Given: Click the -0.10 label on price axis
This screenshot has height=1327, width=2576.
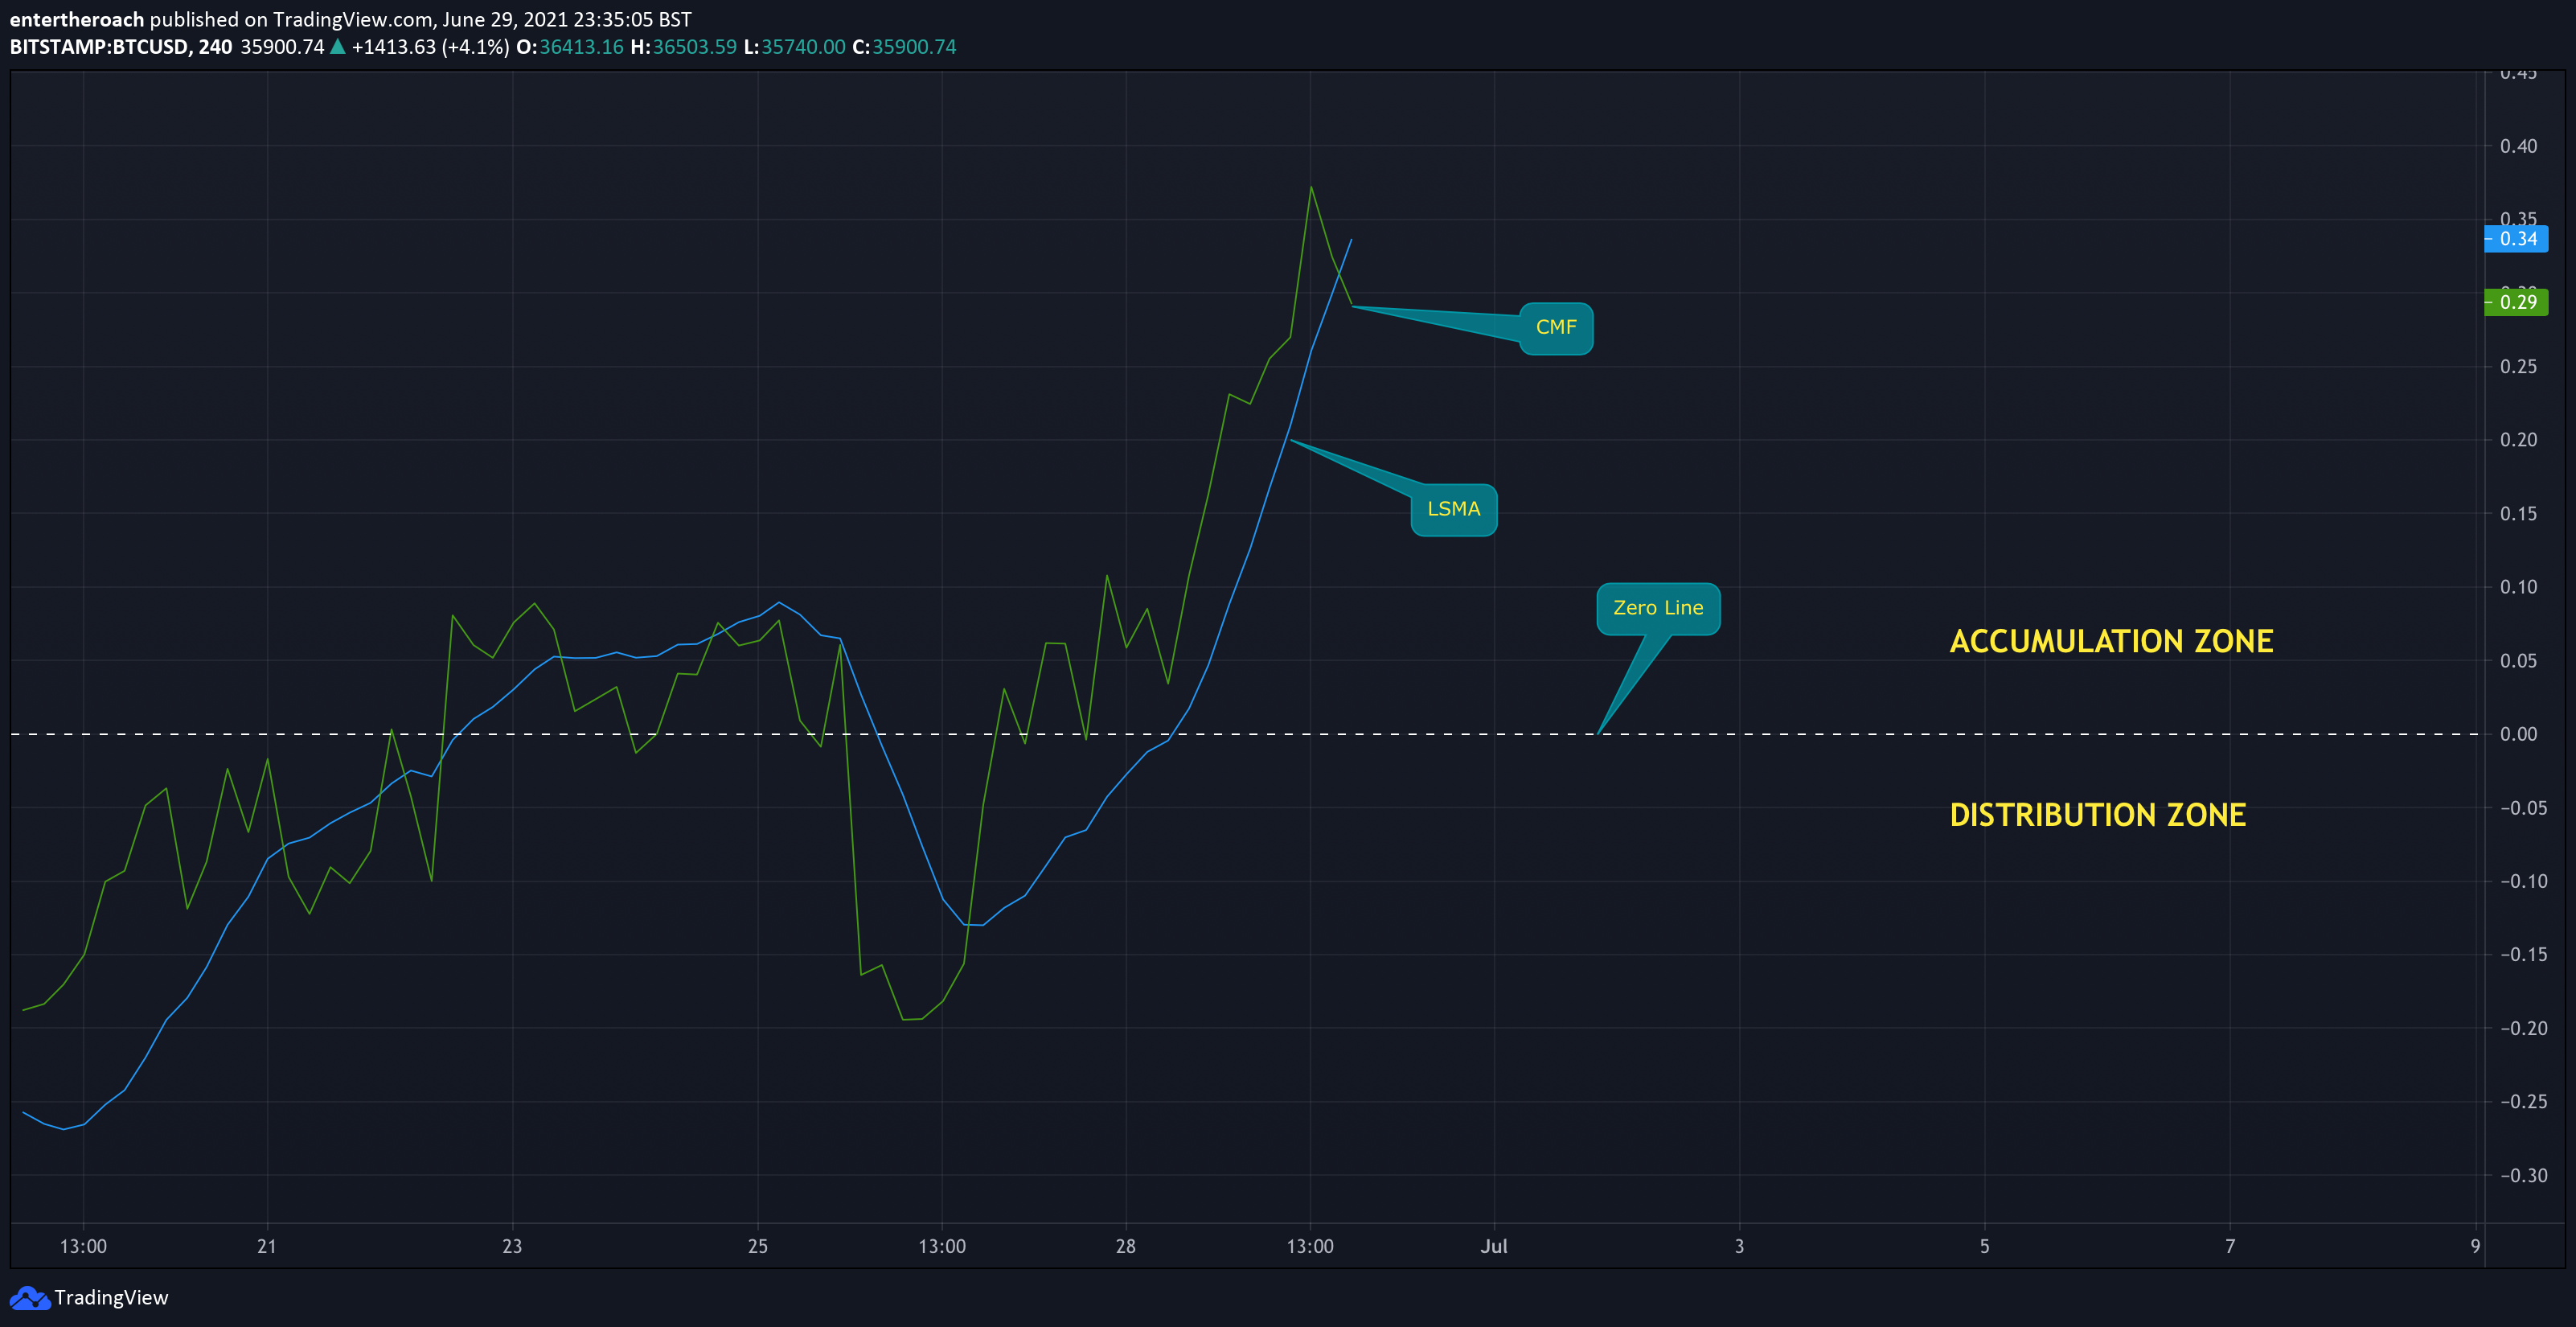Looking at the screenshot, I should tap(2523, 881).
